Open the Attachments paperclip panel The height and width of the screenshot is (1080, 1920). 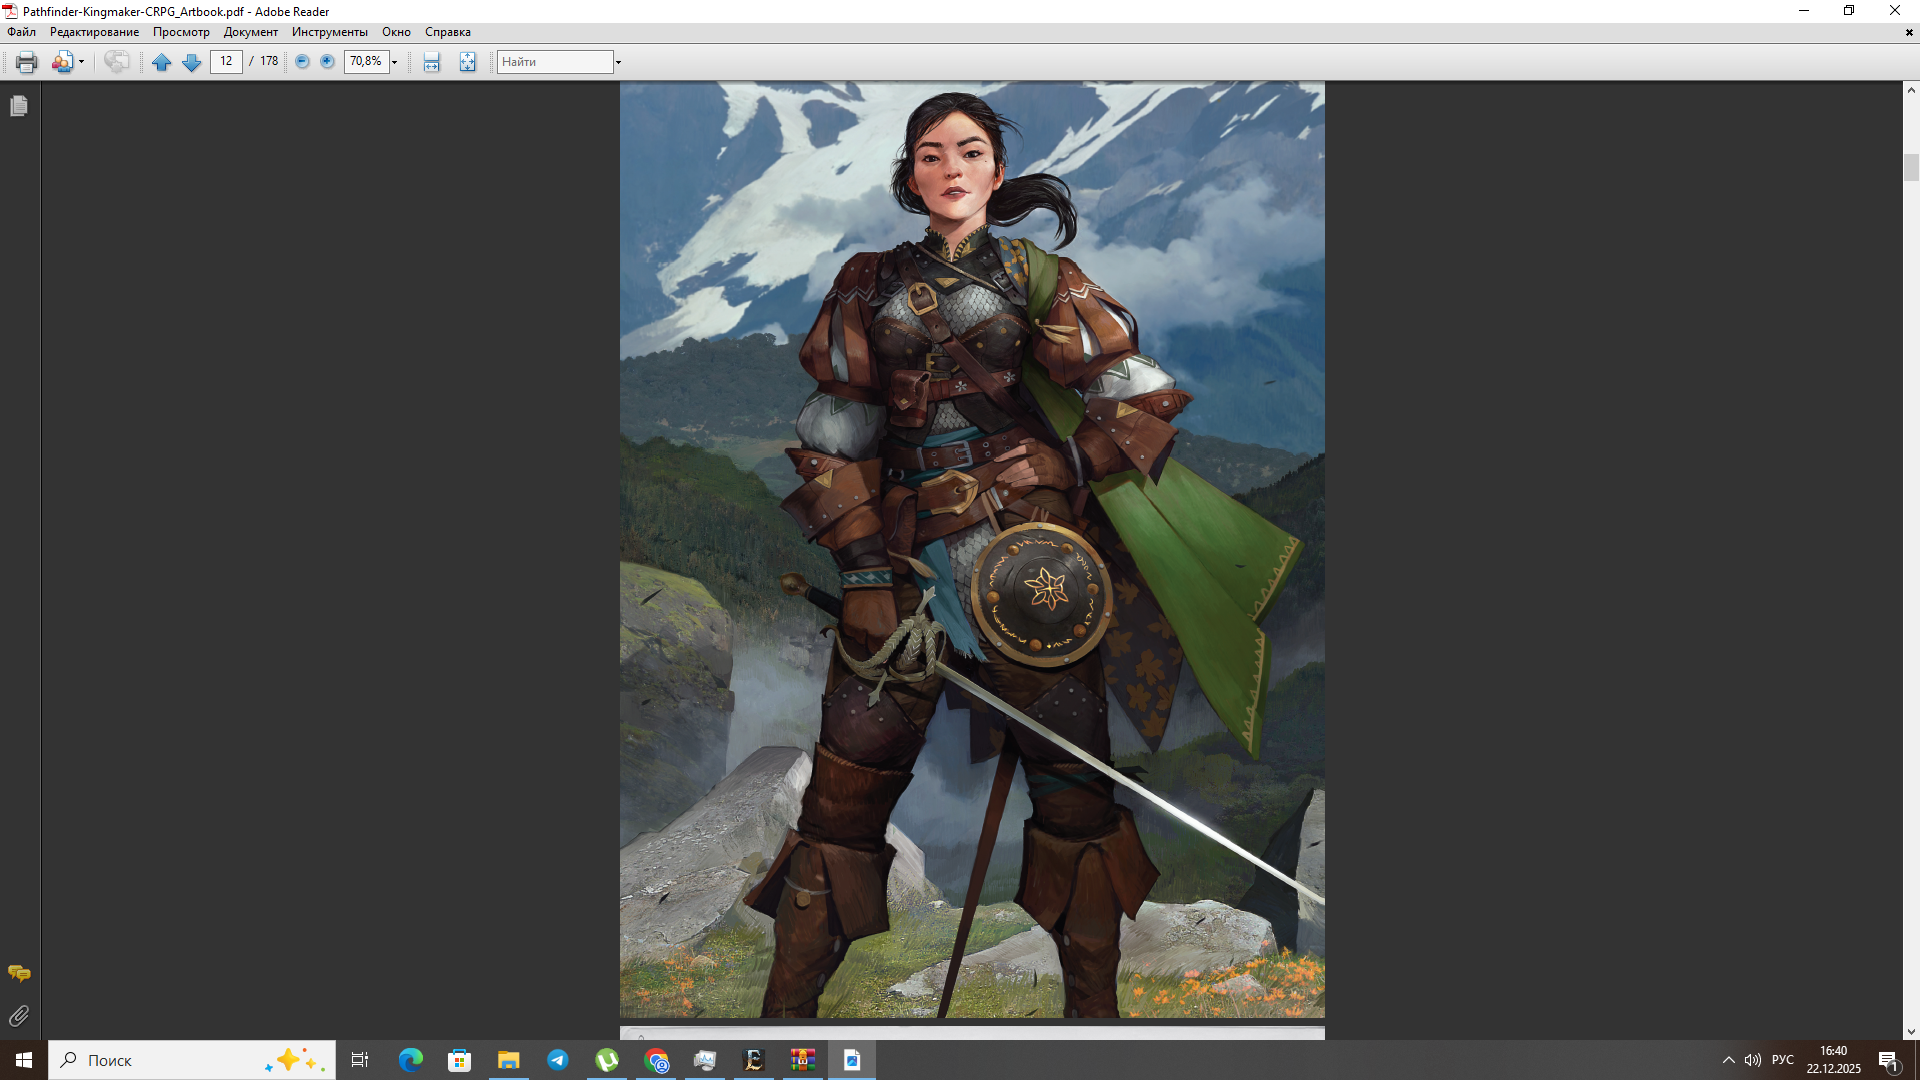click(19, 1016)
